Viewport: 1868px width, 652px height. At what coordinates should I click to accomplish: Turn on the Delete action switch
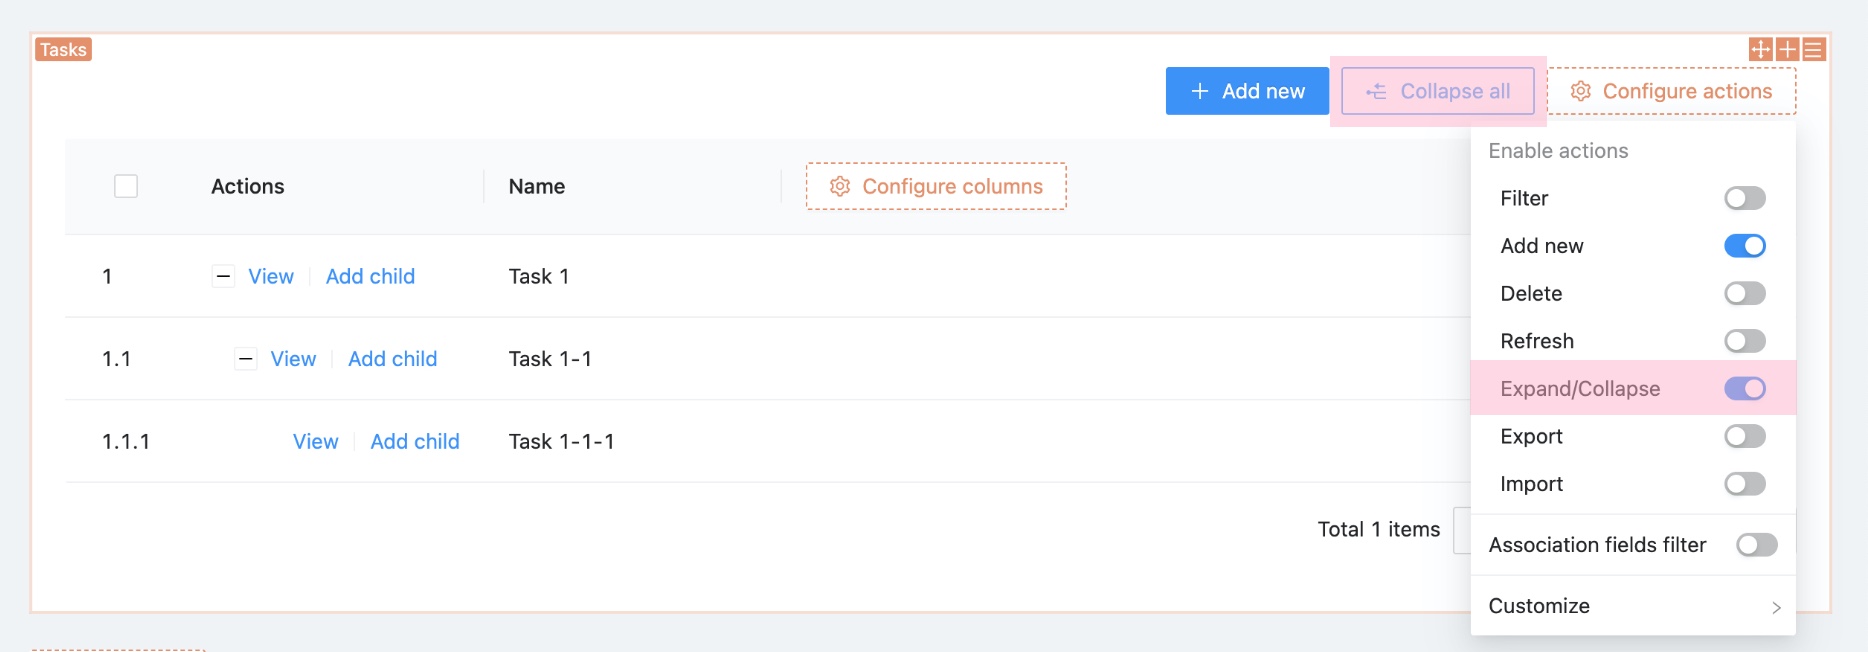click(x=1745, y=294)
